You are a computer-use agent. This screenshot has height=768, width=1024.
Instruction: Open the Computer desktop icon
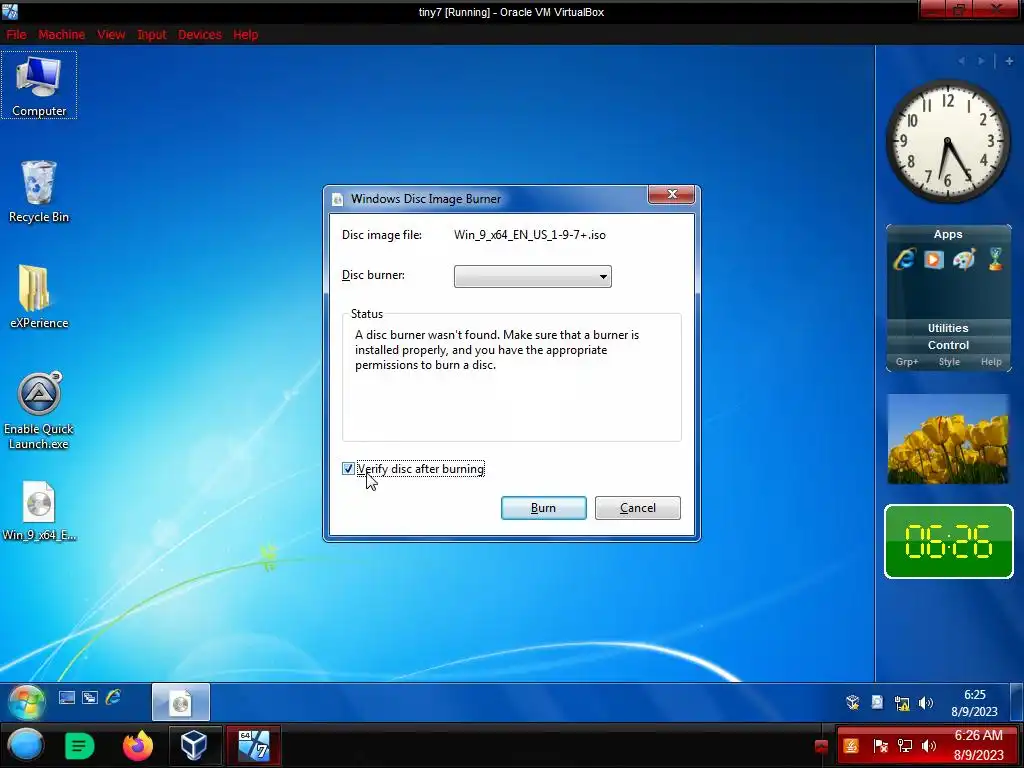tap(39, 86)
